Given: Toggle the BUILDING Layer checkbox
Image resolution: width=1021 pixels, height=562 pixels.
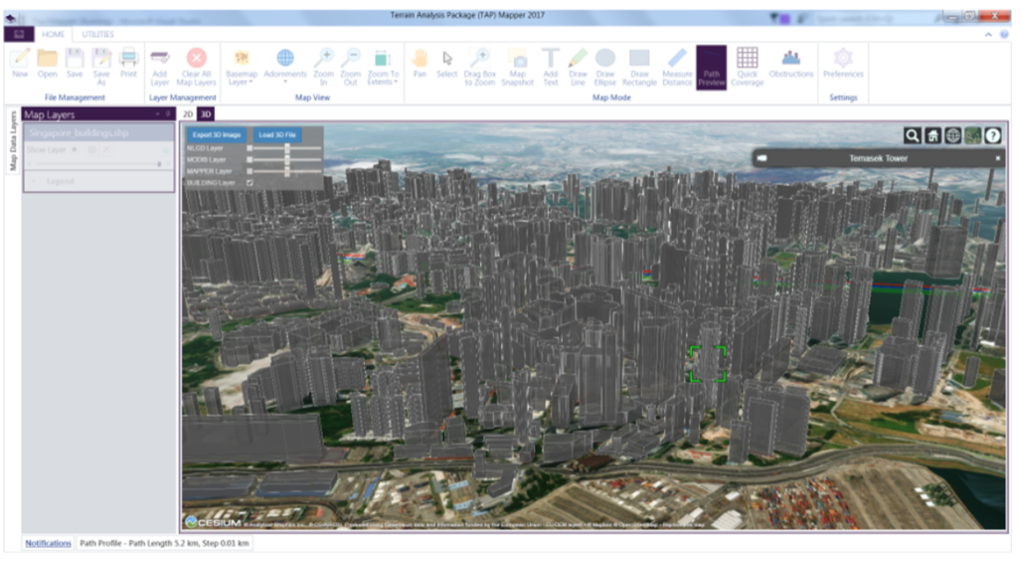Looking at the screenshot, I should pos(250,183).
